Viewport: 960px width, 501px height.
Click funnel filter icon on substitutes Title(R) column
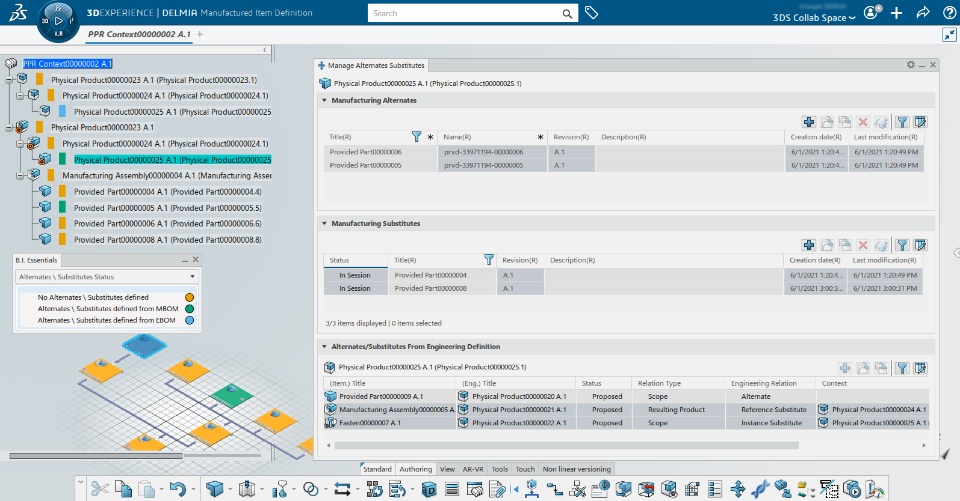pos(489,260)
